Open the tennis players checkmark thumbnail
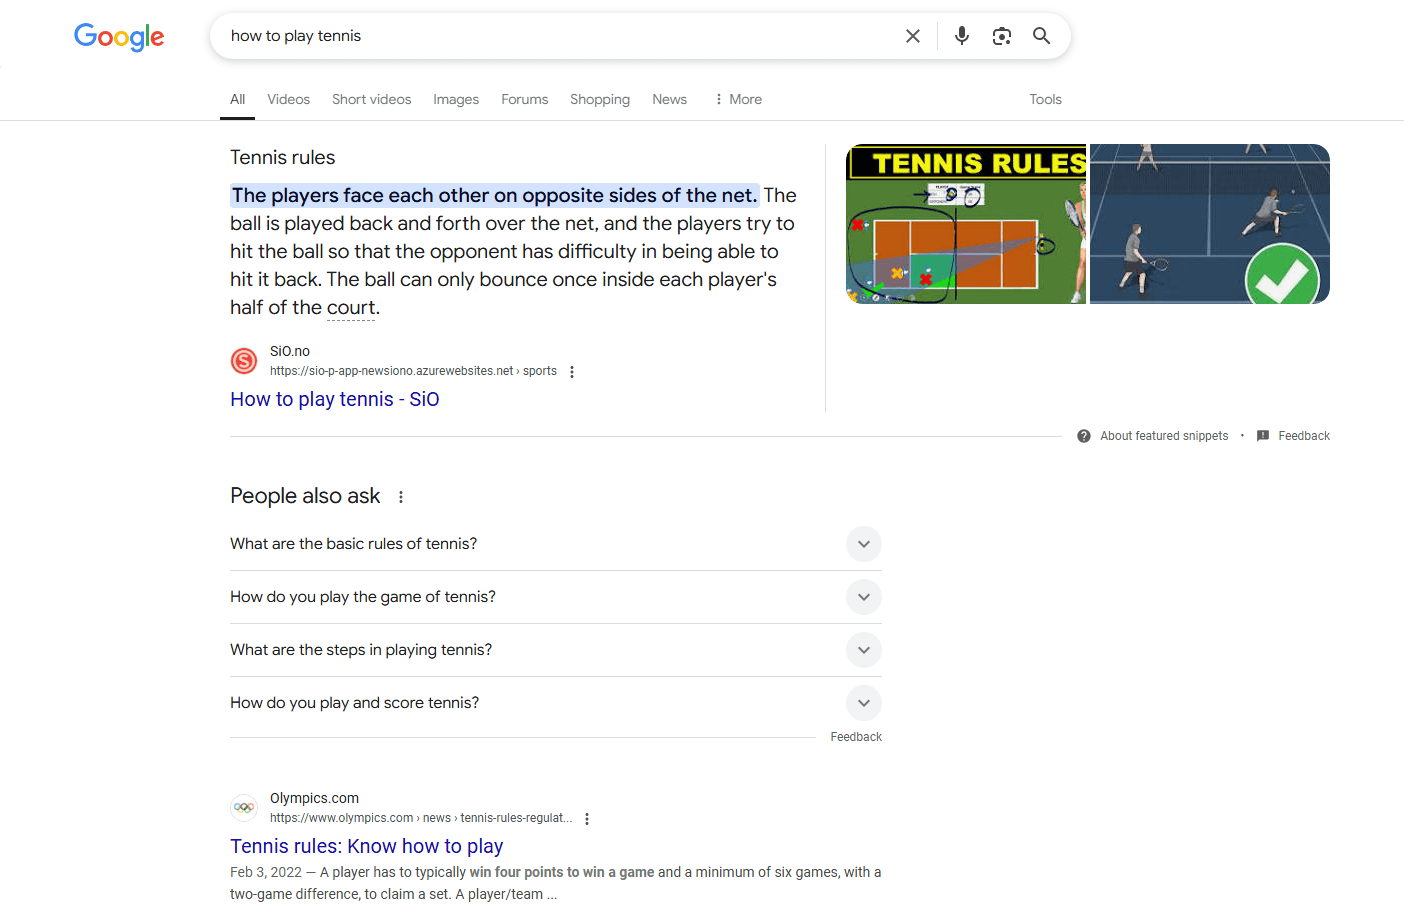The height and width of the screenshot is (906, 1404). point(1210,224)
